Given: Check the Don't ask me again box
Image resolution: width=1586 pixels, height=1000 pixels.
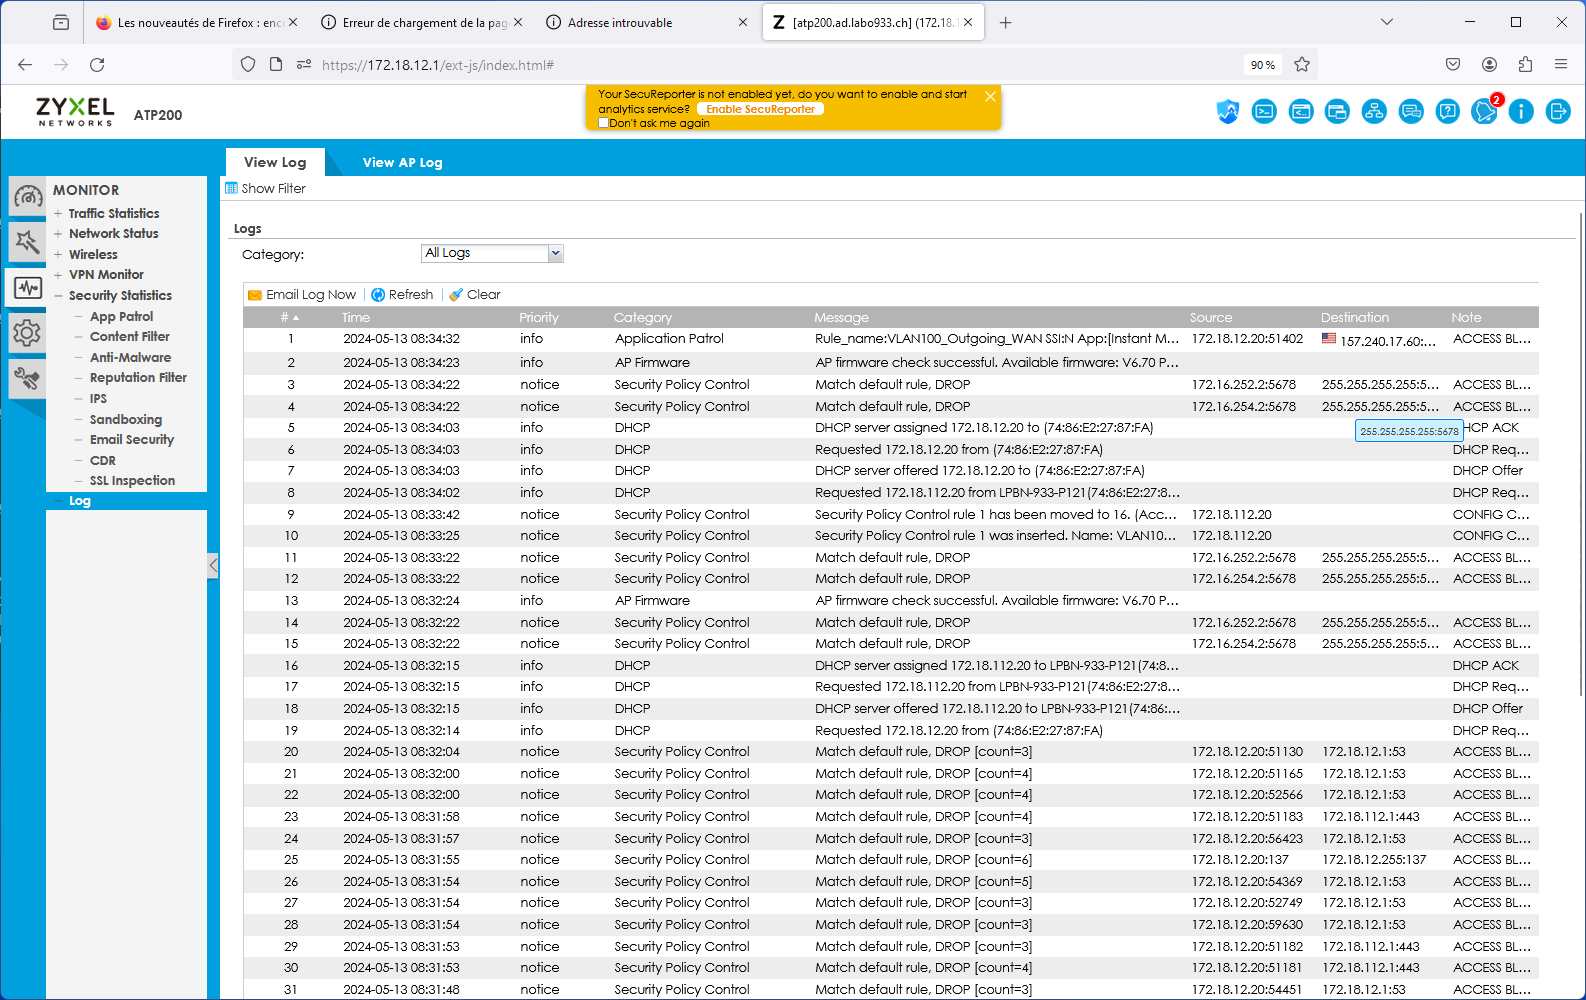Looking at the screenshot, I should tap(603, 123).
